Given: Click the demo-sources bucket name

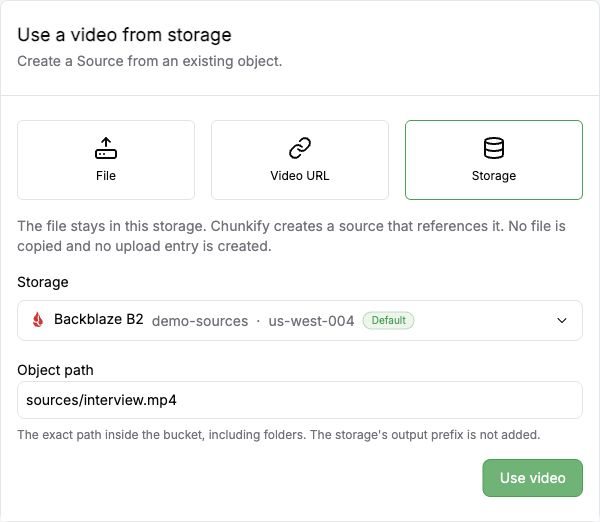Looking at the screenshot, I should pyautogui.click(x=200, y=321).
